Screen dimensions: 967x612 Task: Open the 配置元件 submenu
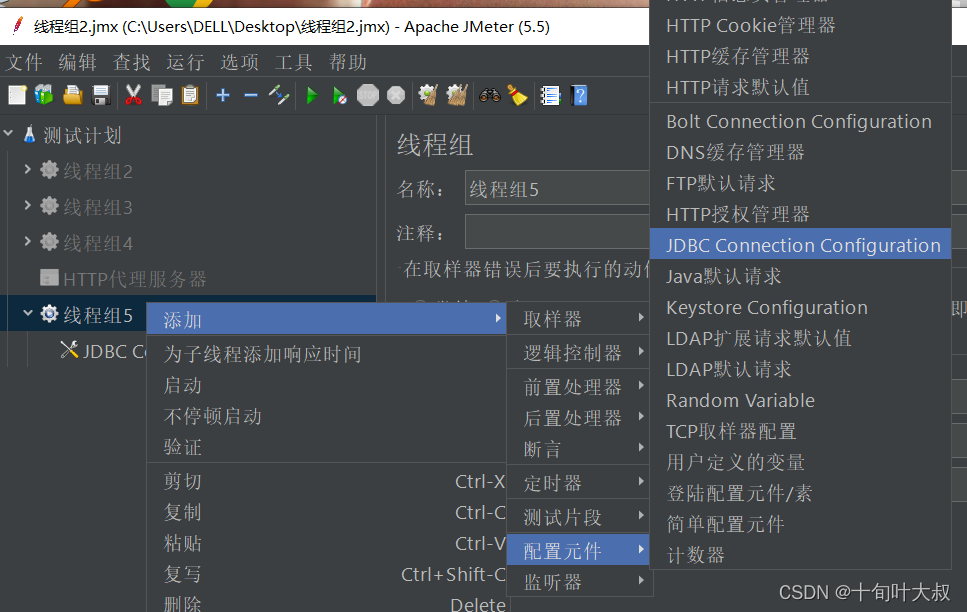[579, 550]
